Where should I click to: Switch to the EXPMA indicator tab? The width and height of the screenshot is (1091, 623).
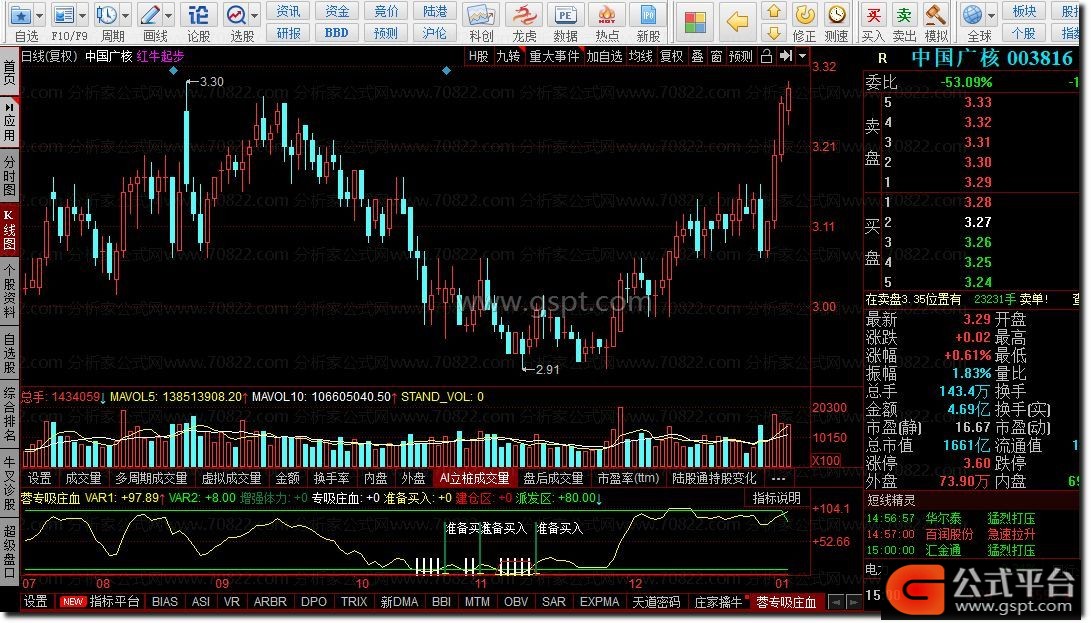click(599, 601)
